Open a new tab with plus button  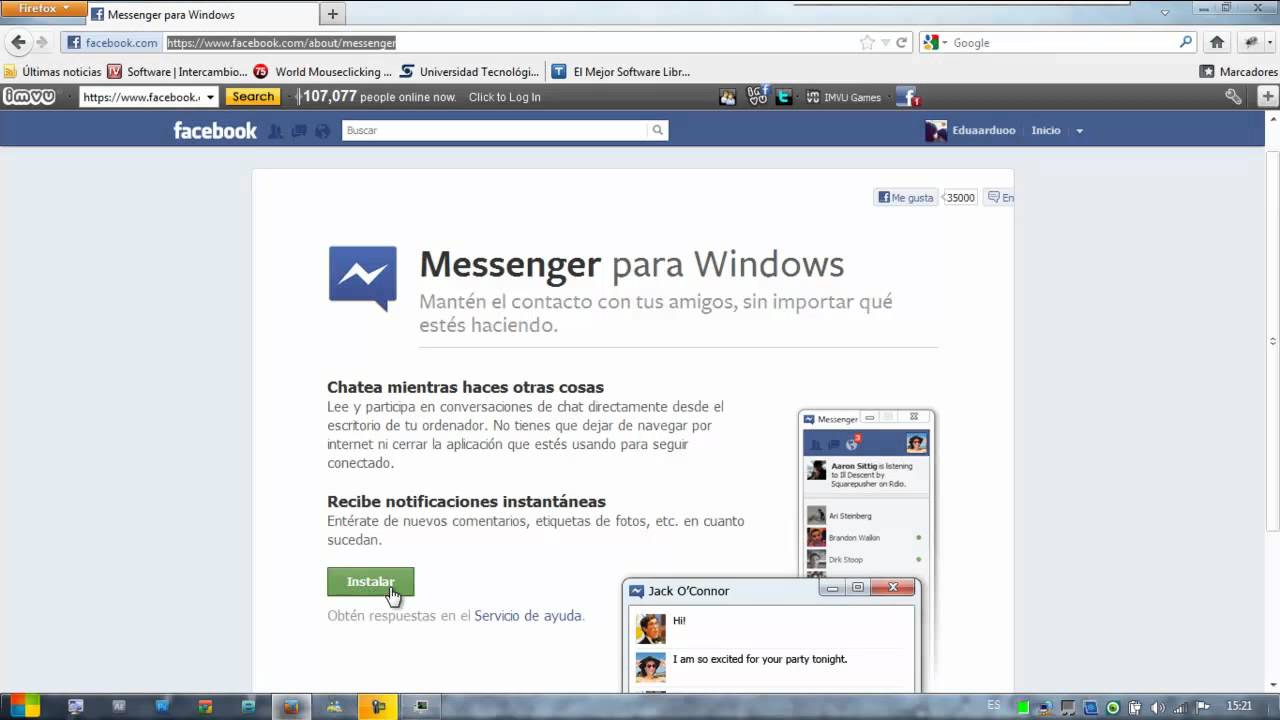coord(333,14)
